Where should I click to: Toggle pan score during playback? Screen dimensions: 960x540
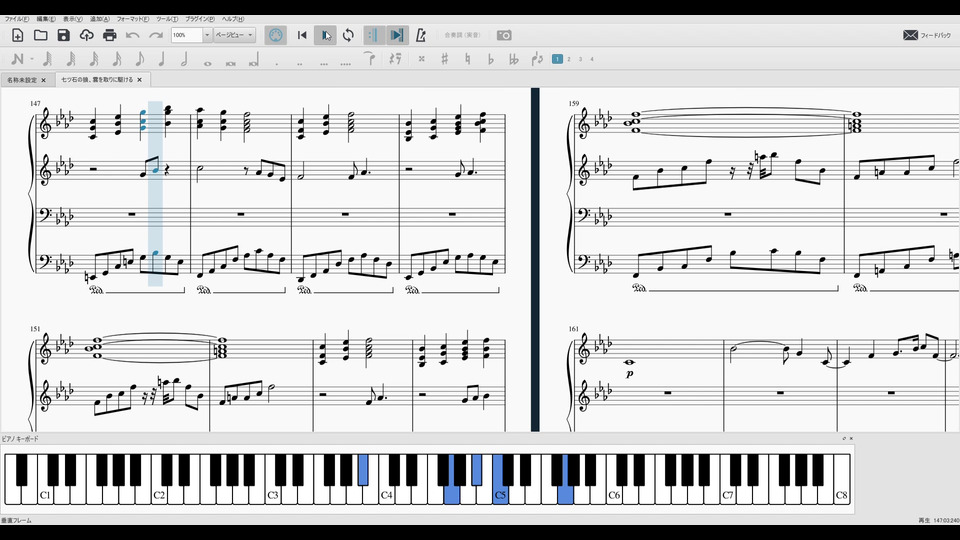click(397, 35)
